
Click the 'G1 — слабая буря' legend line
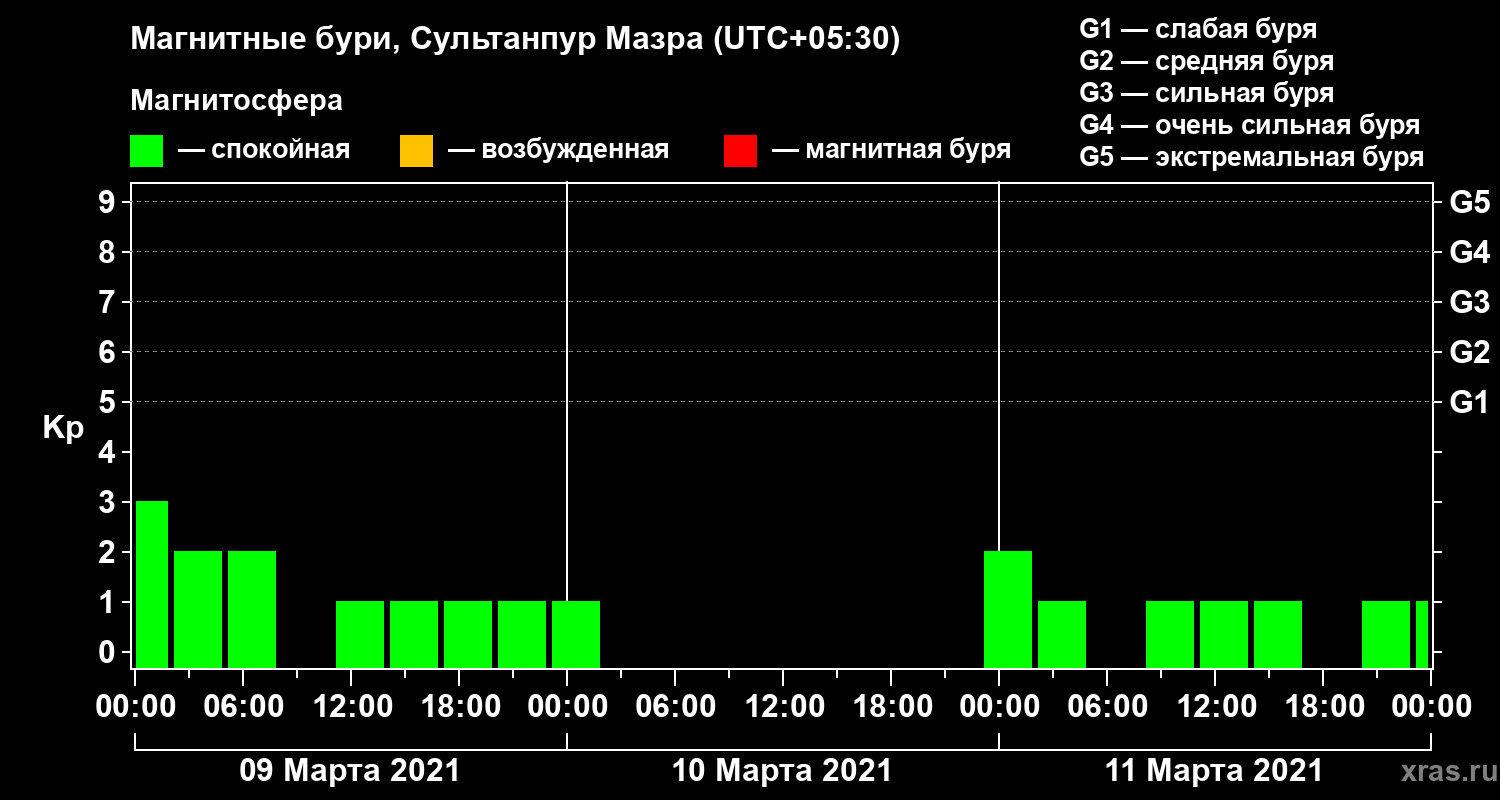pyautogui.click(x=1198, y=29)
